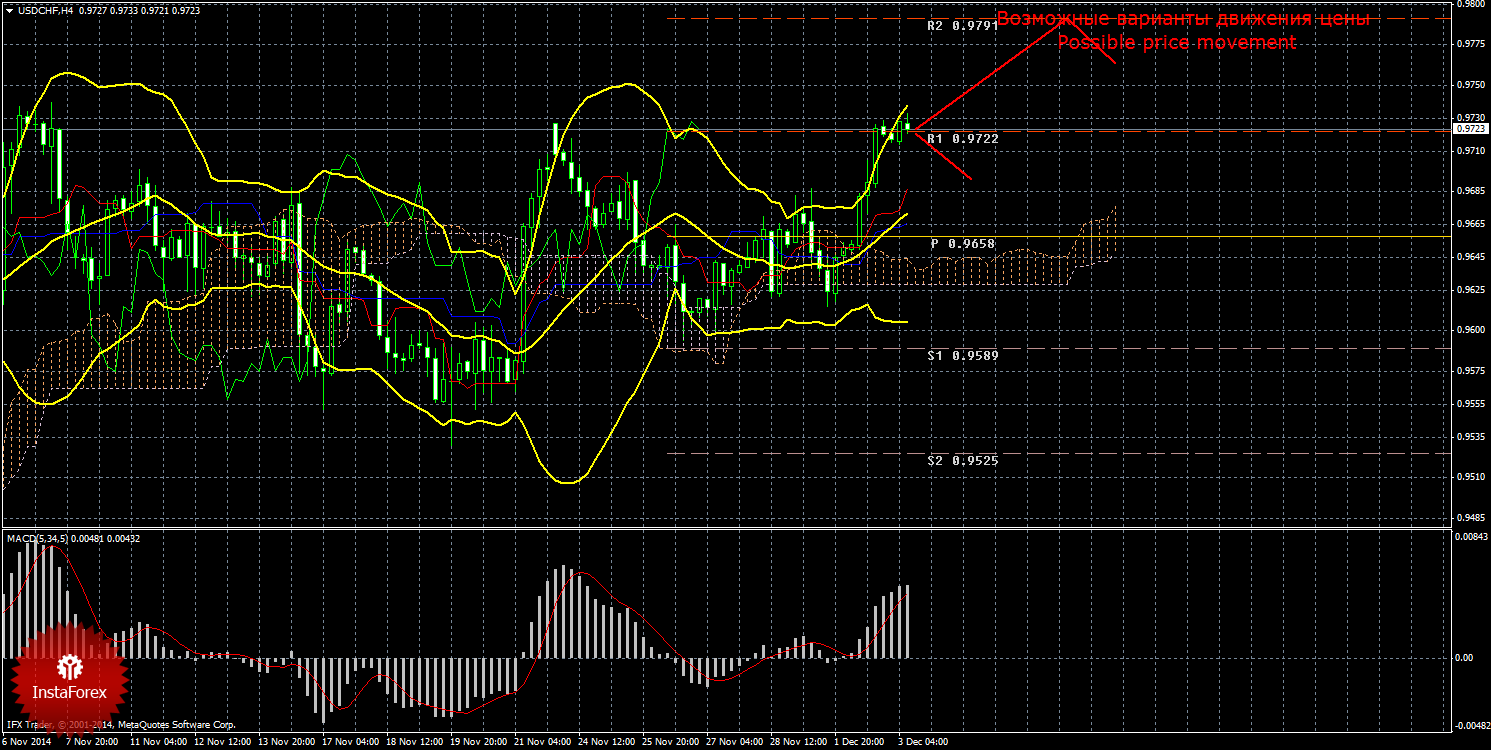The width and height of the screenshot is (1491, 750).
Task: Click the 0.9625 price scale value
Action: click(1469, 290)
